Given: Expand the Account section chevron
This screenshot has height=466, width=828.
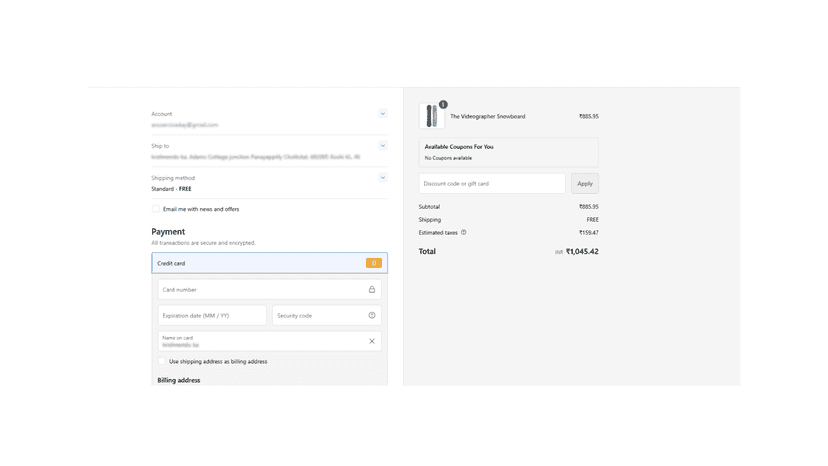Looking at the screenshot, I should [383, 114].
